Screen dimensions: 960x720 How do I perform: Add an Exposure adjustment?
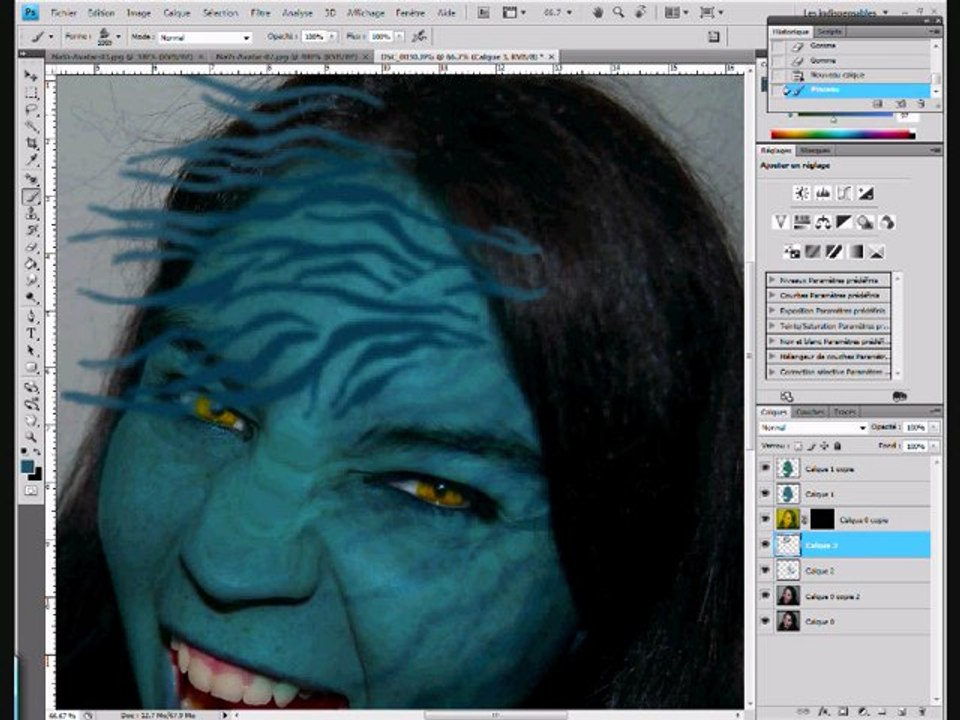(x=866, y=193)
